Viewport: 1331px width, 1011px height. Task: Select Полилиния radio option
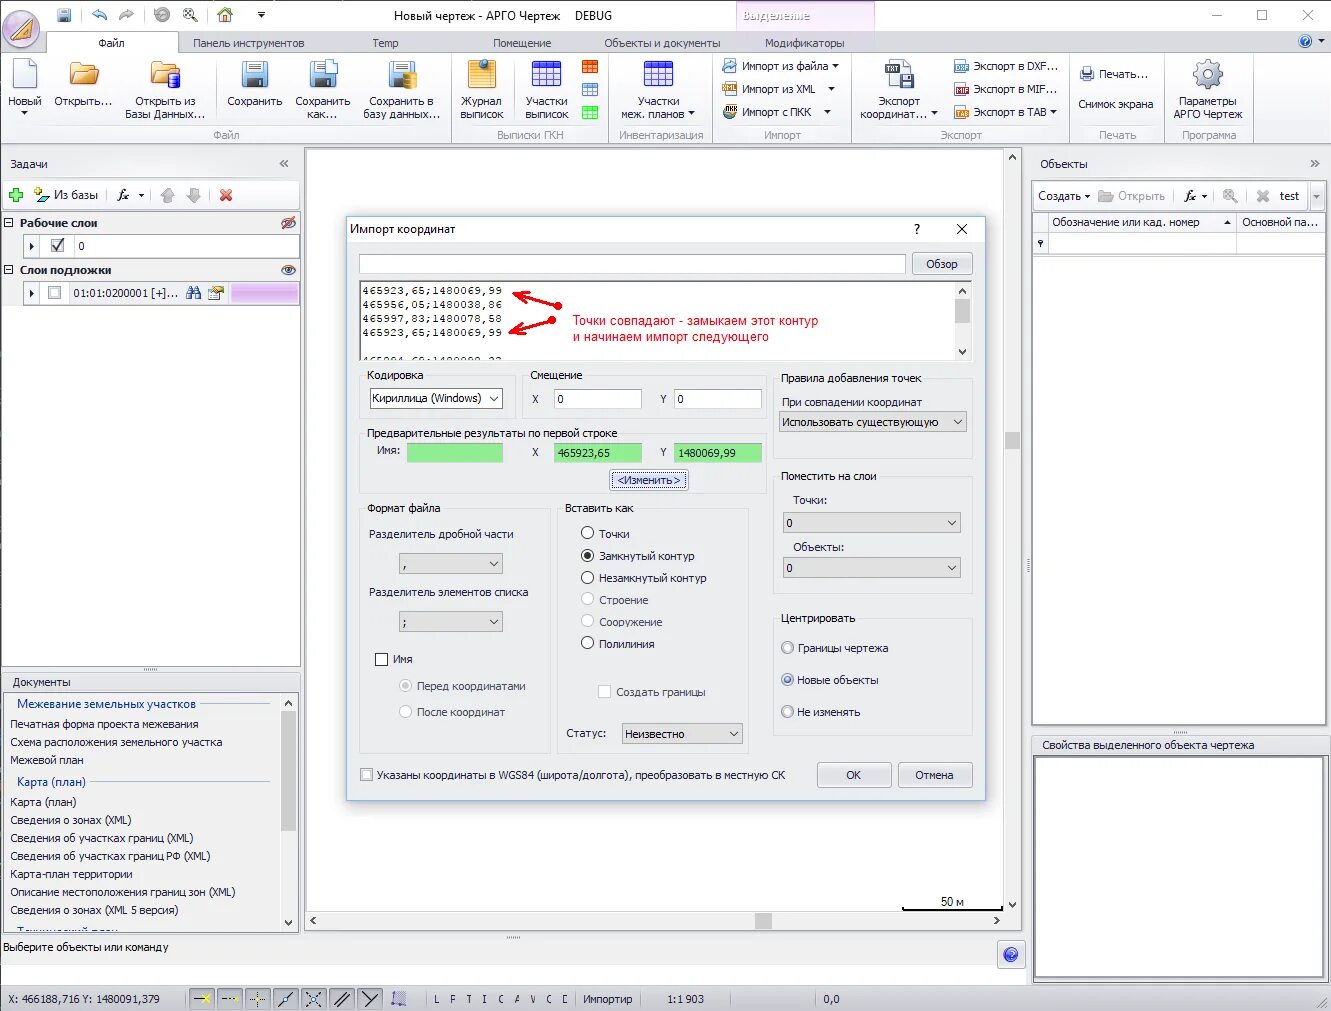pyautogui.click(x=588, y=643)
